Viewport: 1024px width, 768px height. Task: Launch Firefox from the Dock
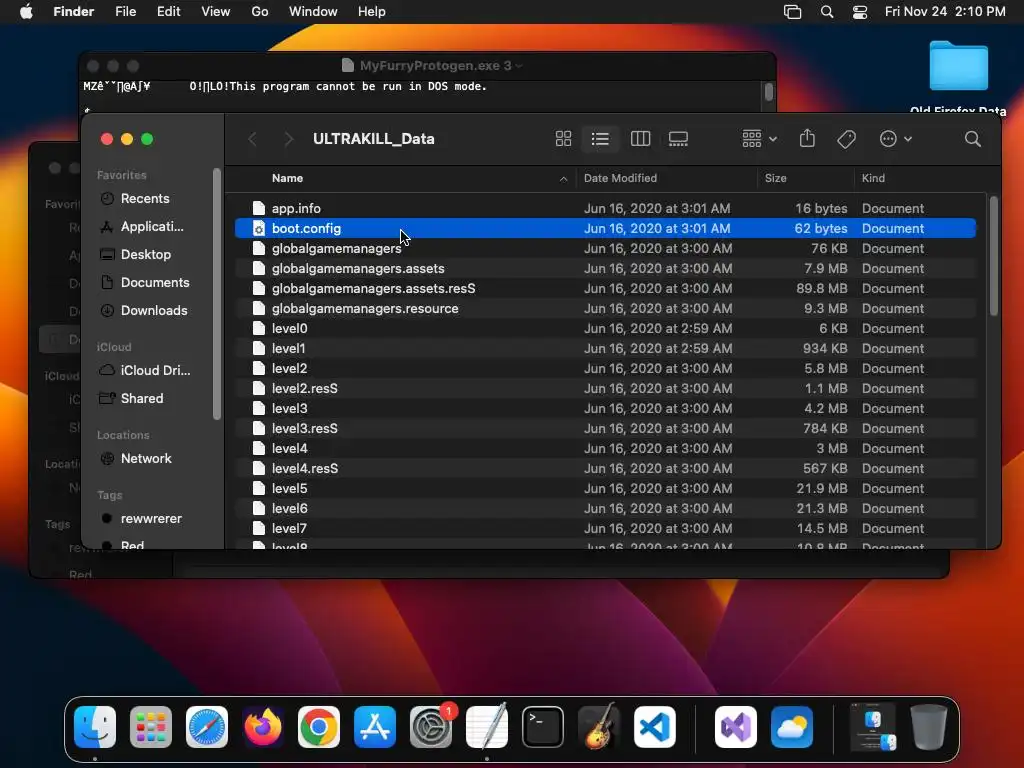263,727
